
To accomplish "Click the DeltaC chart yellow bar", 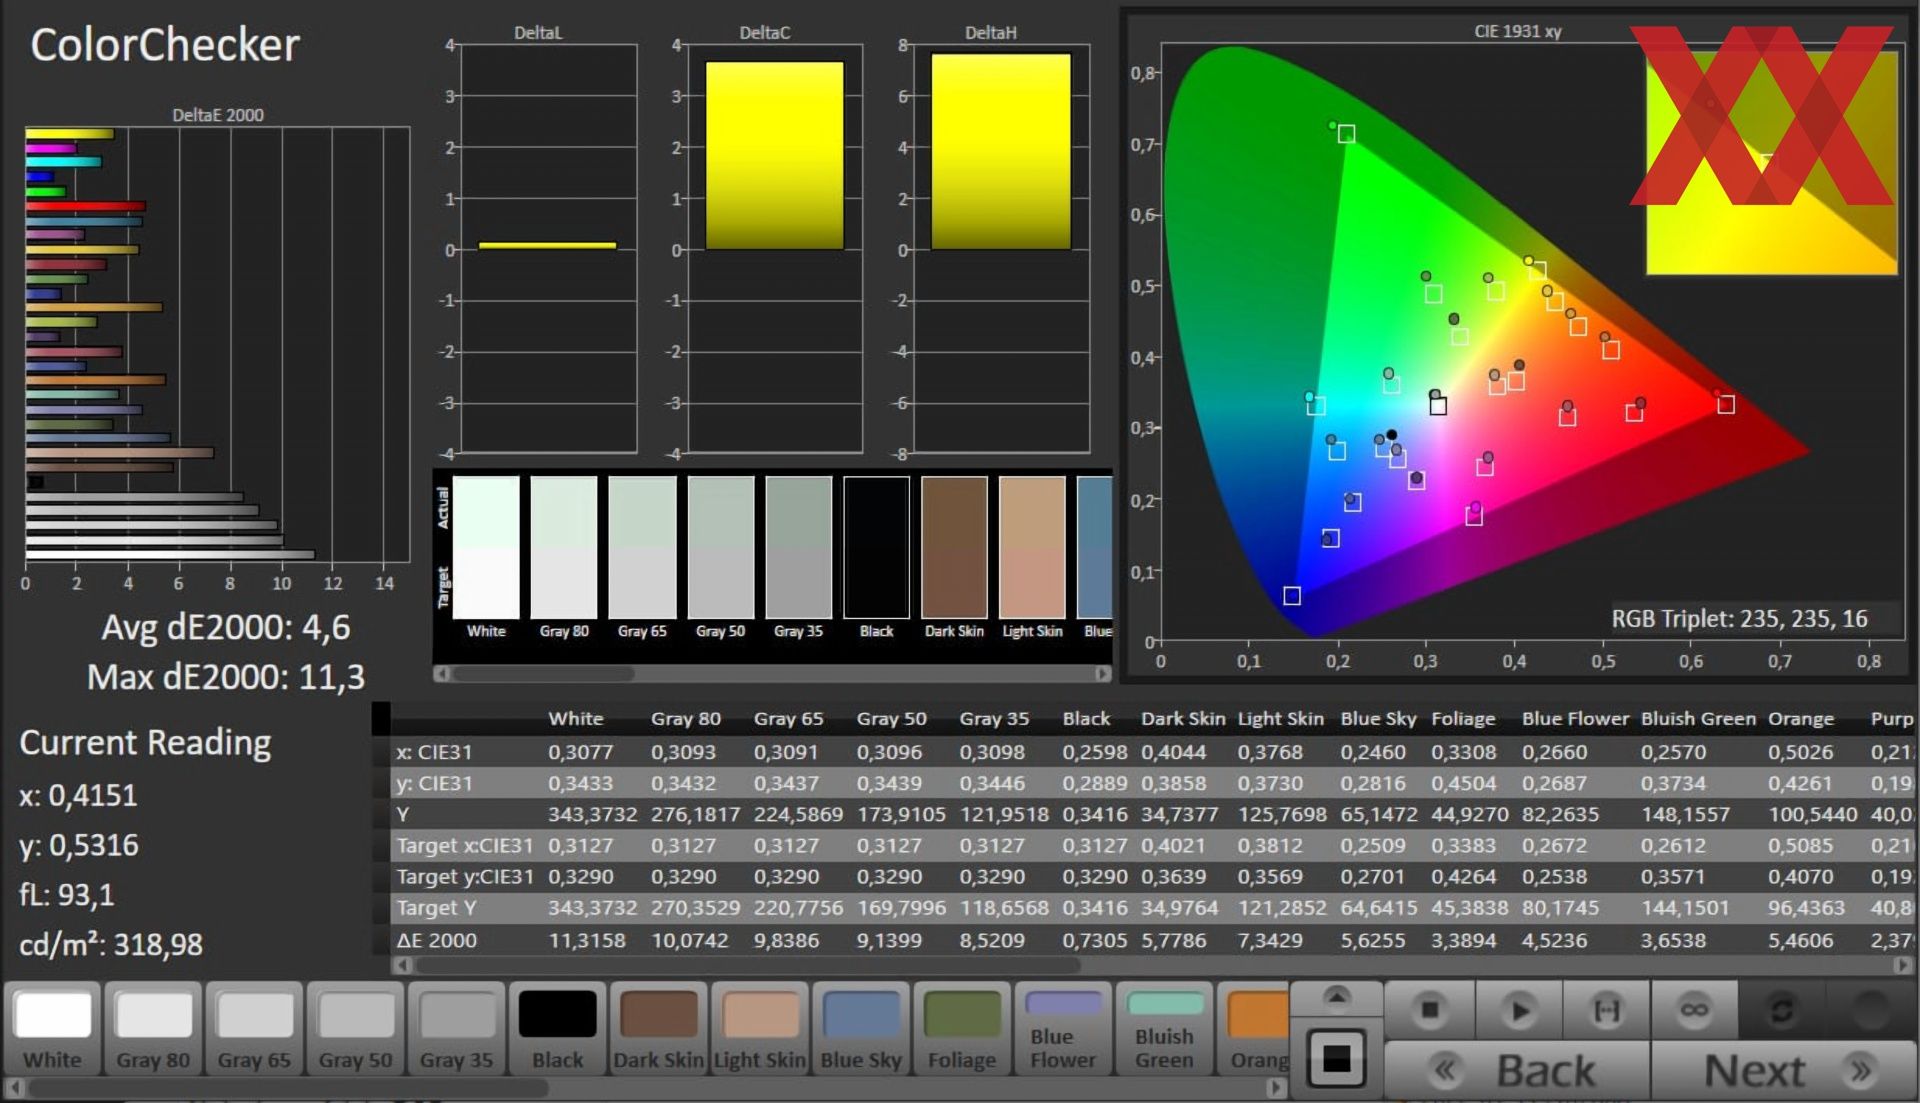I will pyautogui.click(x=774, y=155).
